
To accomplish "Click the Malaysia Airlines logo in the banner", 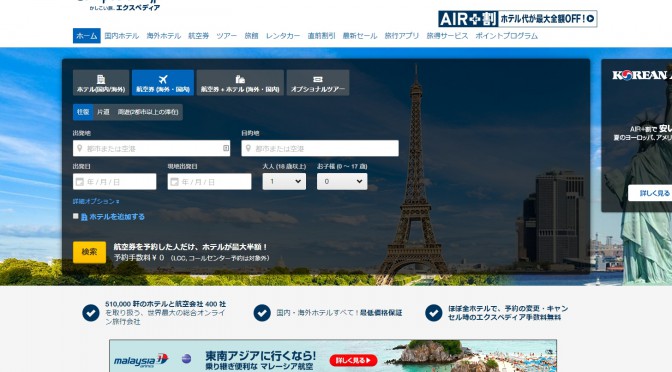I will pos(141,360).
